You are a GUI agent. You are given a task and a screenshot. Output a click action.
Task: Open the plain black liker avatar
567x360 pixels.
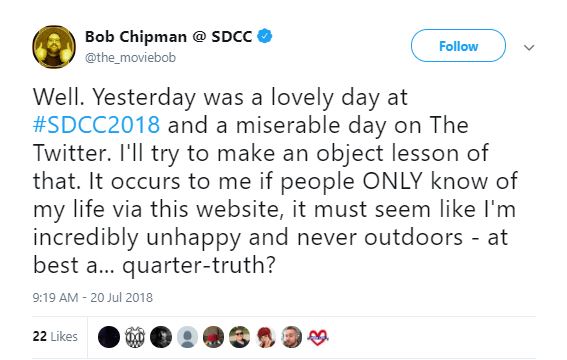click(x=109, y=337)
